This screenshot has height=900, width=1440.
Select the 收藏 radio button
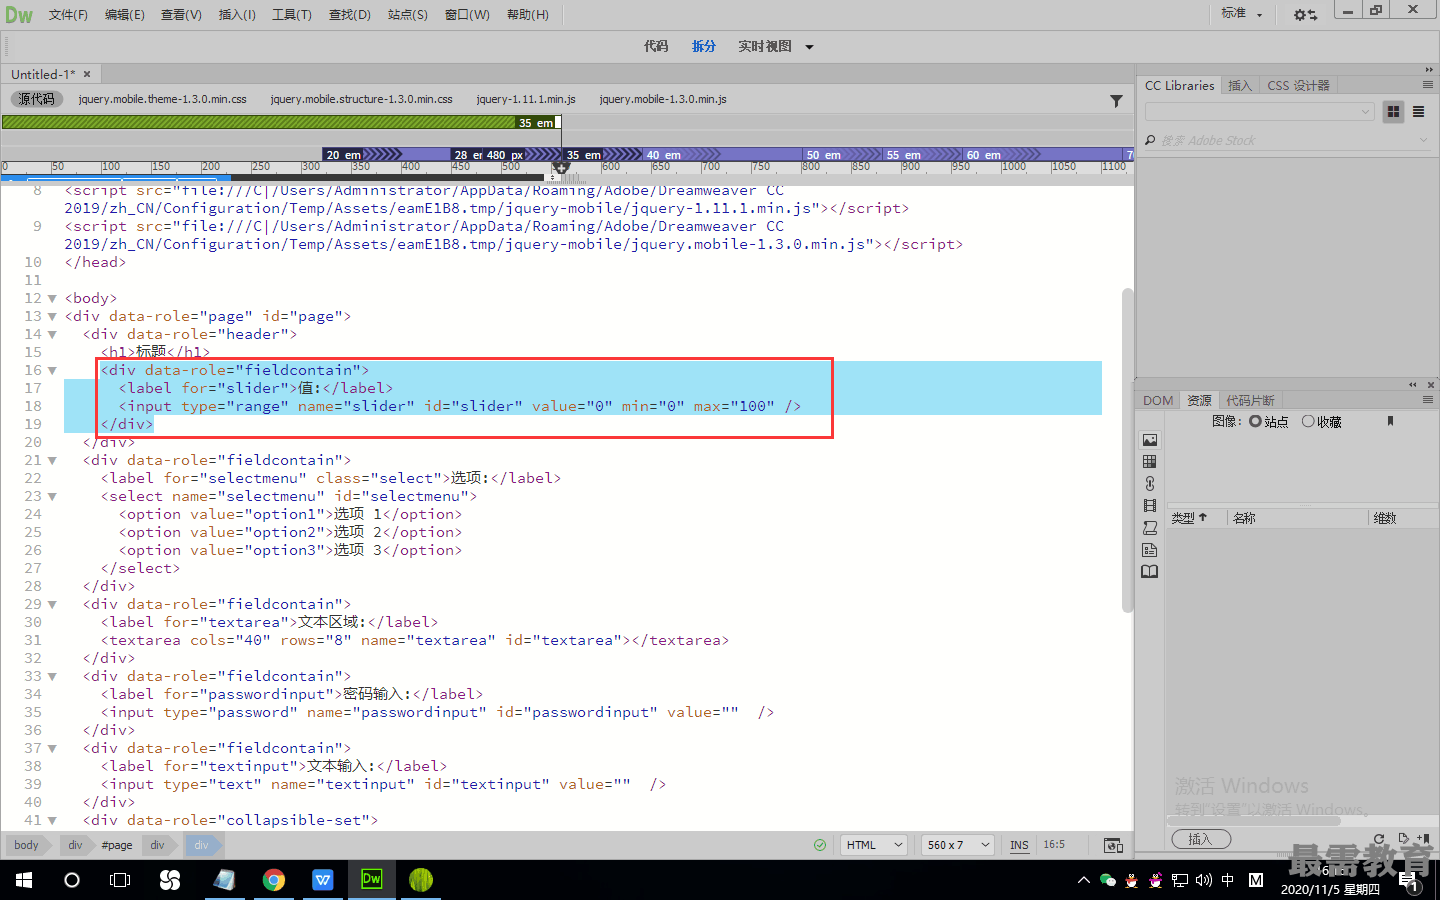point(1308,422)
